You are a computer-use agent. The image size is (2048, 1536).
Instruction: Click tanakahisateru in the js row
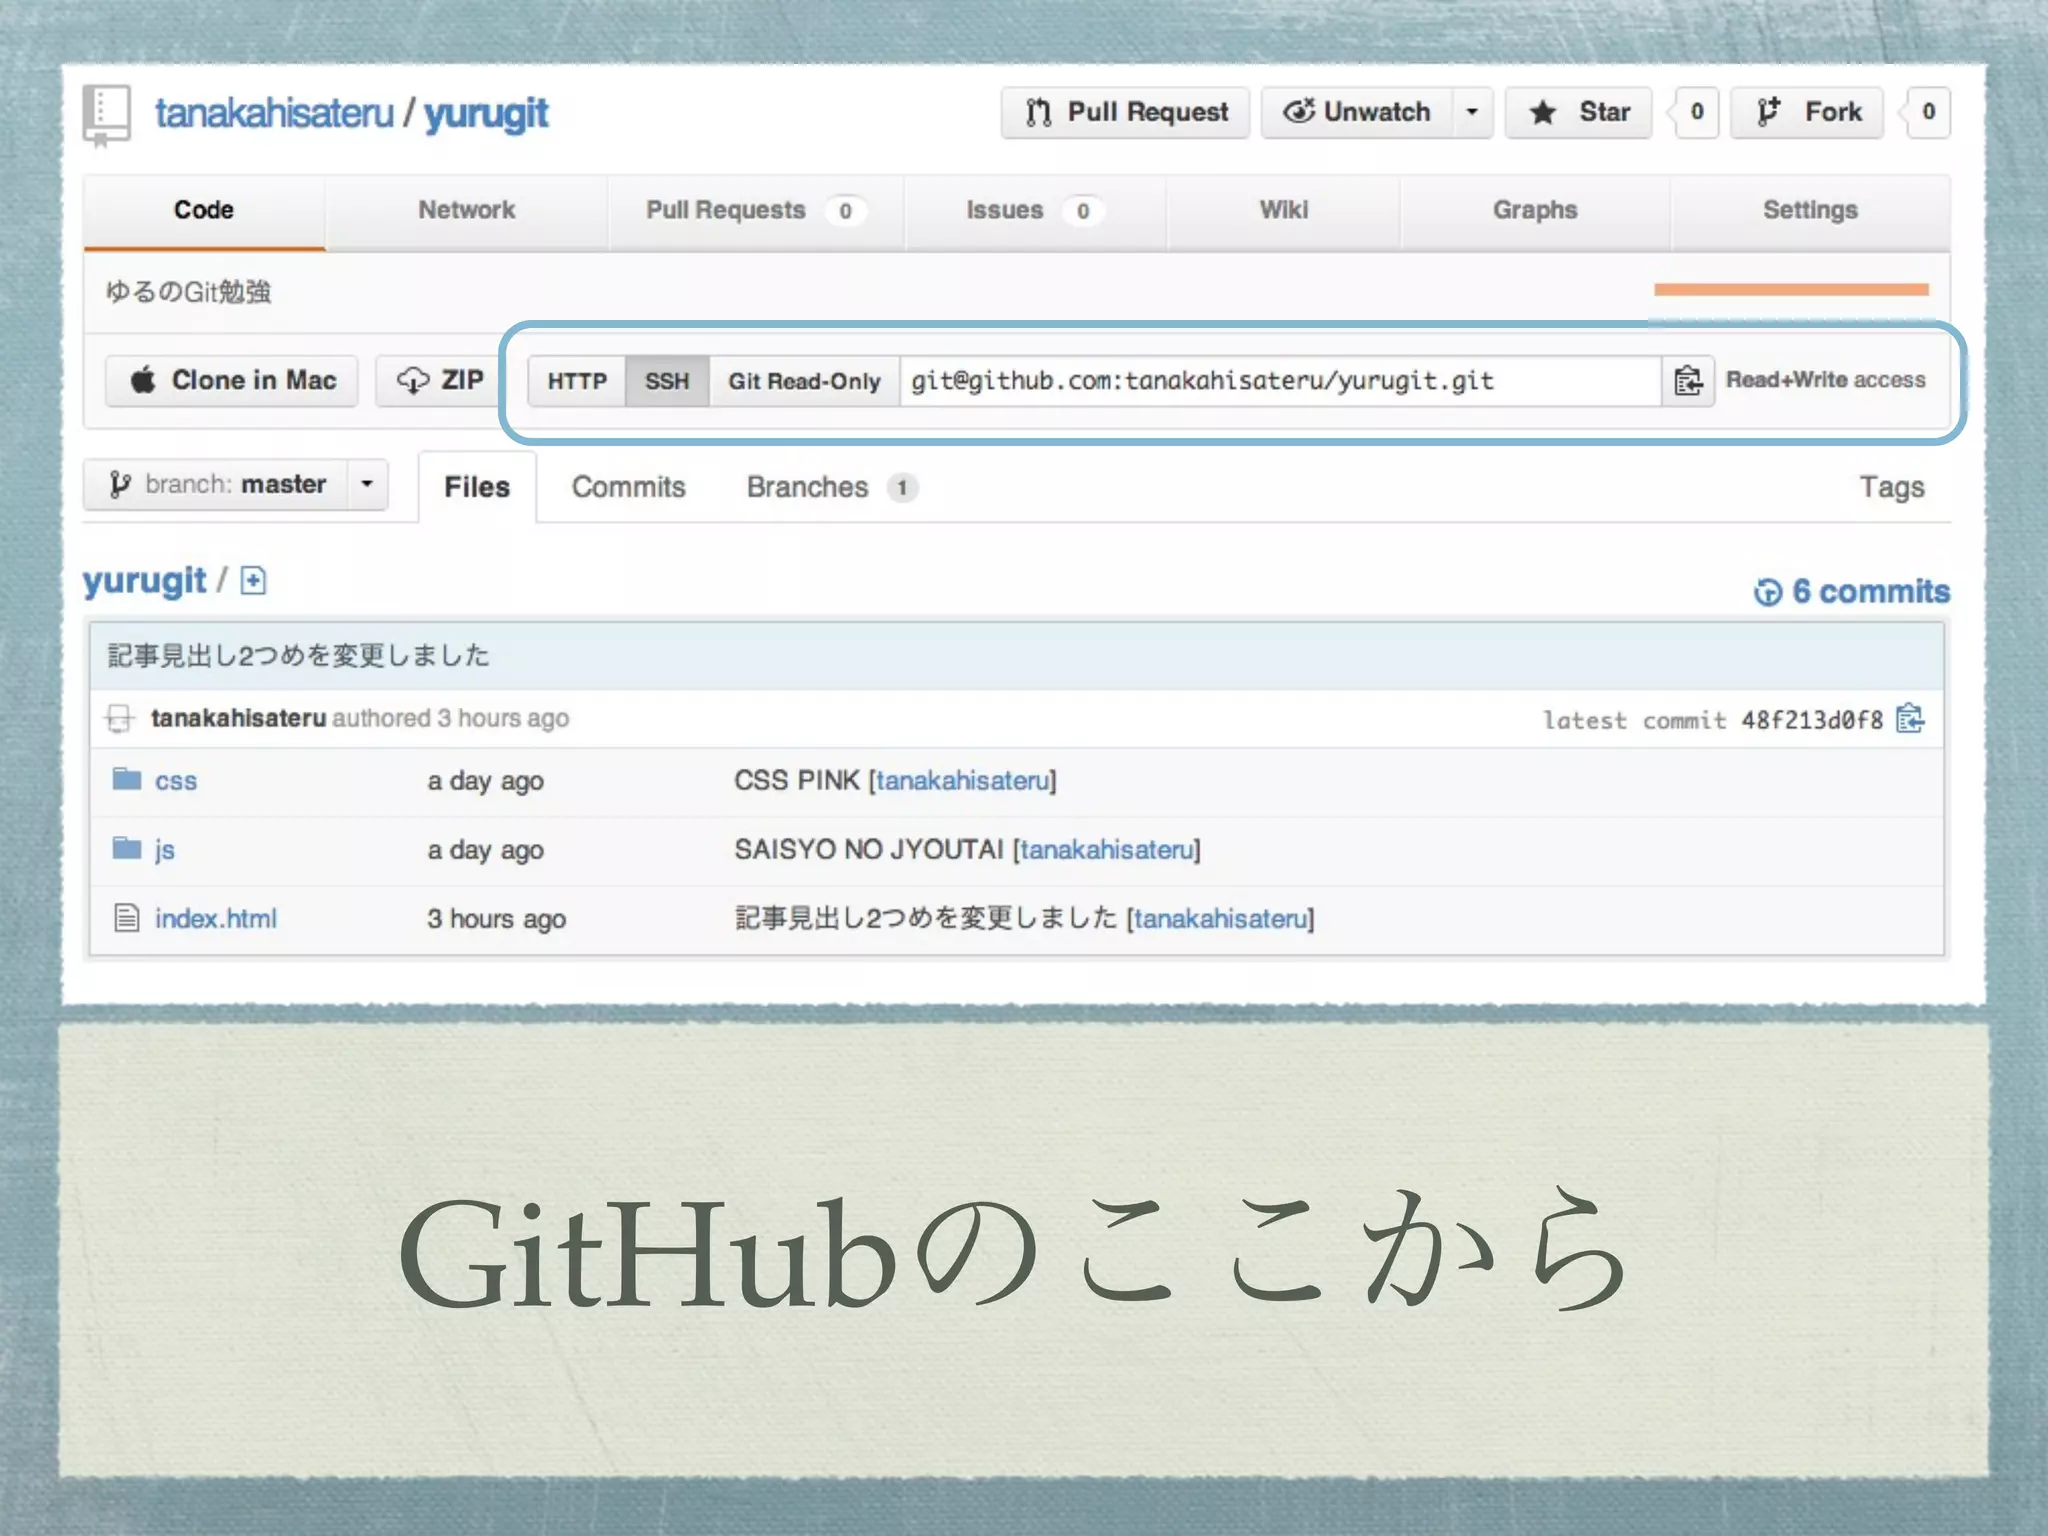coord(1107,849)
